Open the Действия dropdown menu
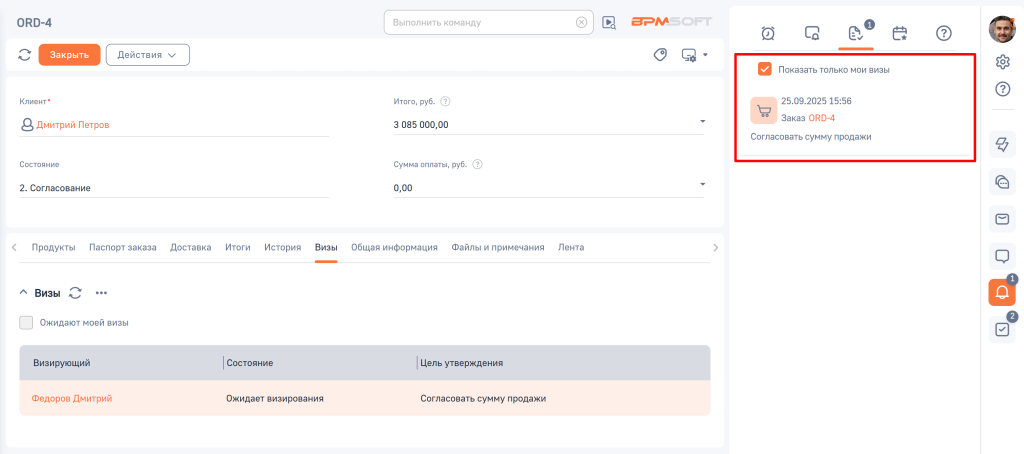Image resolution: width=1024 pixels, height=454 pixels. coord(147,55)
